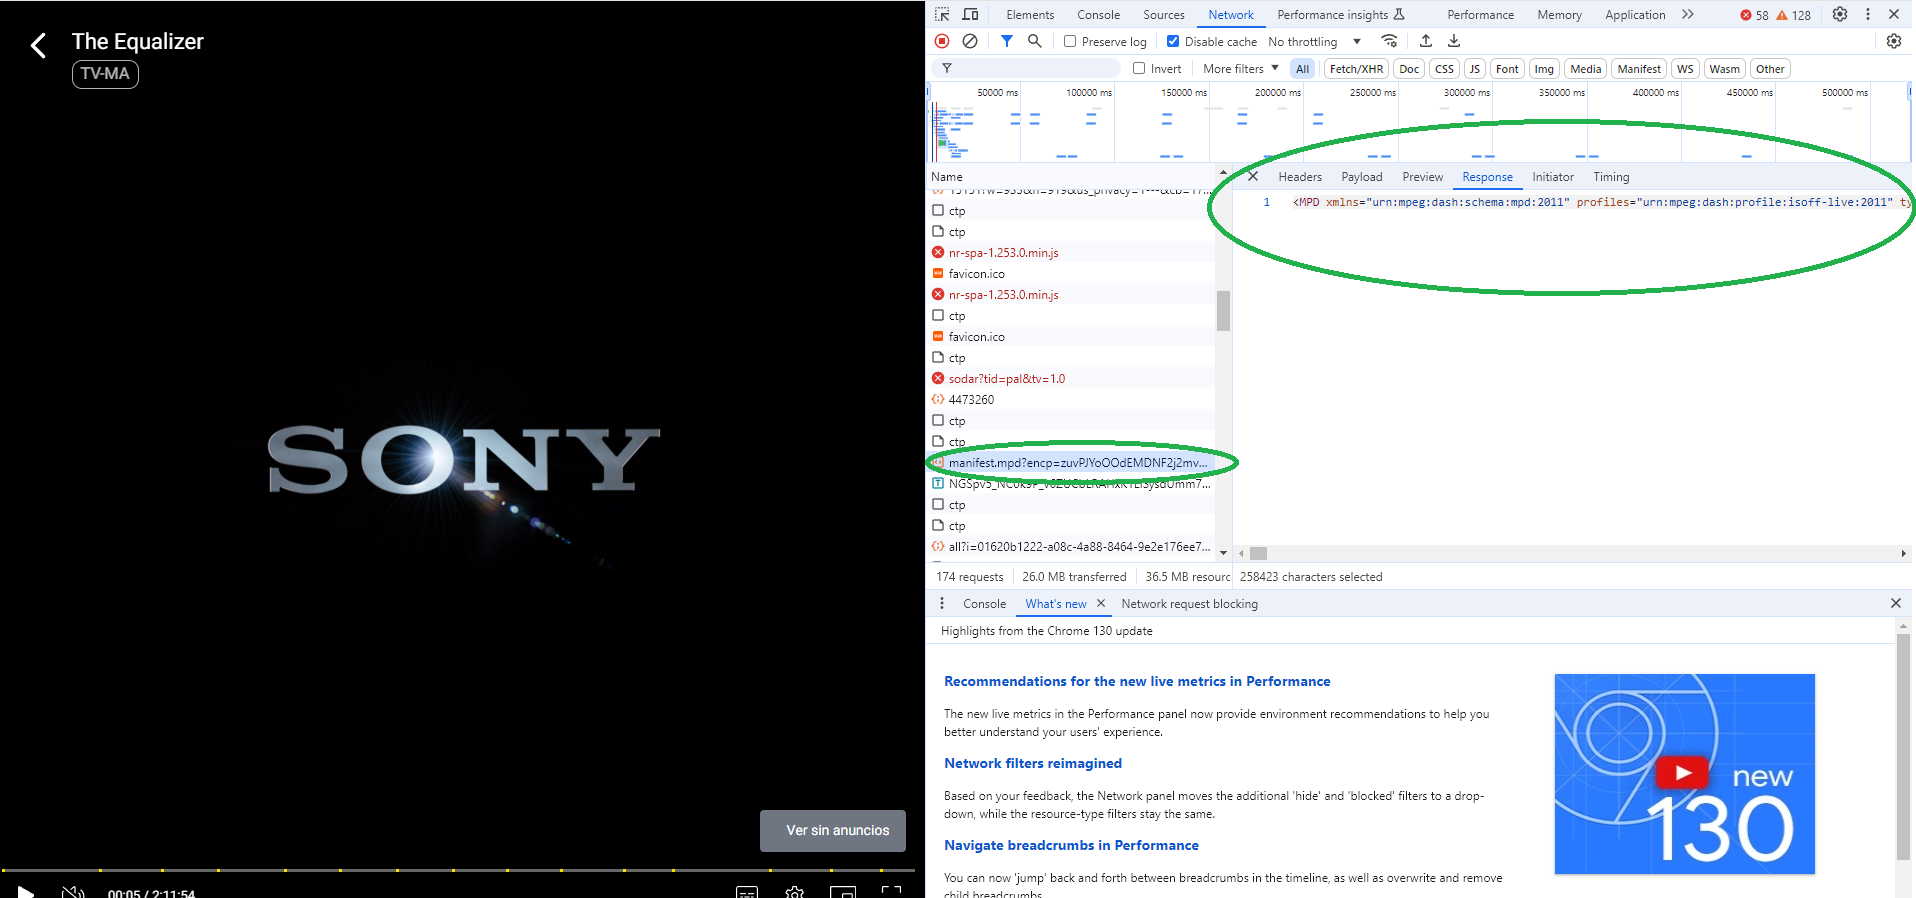Toggle the device toolbar icon
The height and width of the screenshot is (898, 1916).
pos(970,15)
